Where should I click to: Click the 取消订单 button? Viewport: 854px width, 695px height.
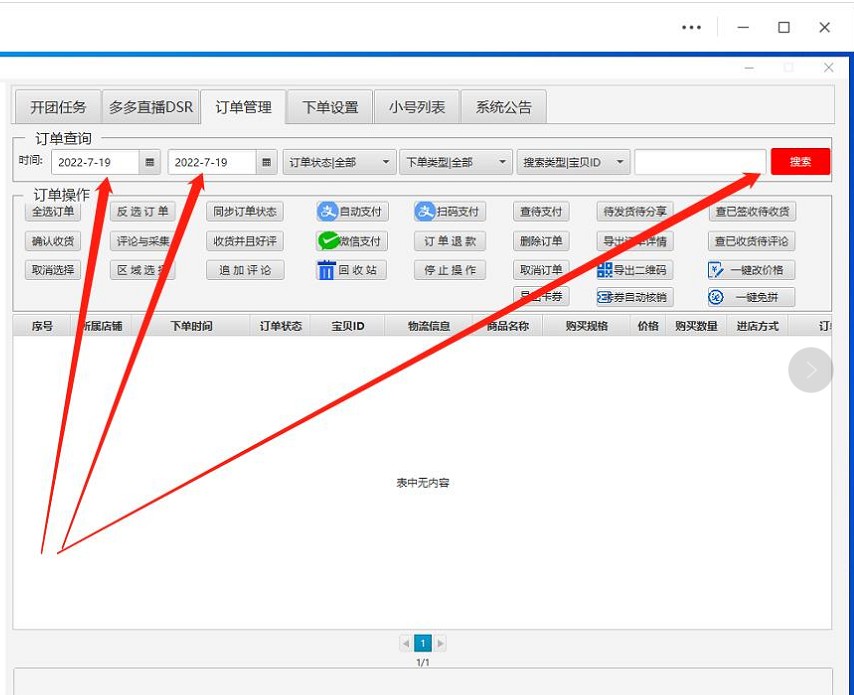click(x=541, y=270)
